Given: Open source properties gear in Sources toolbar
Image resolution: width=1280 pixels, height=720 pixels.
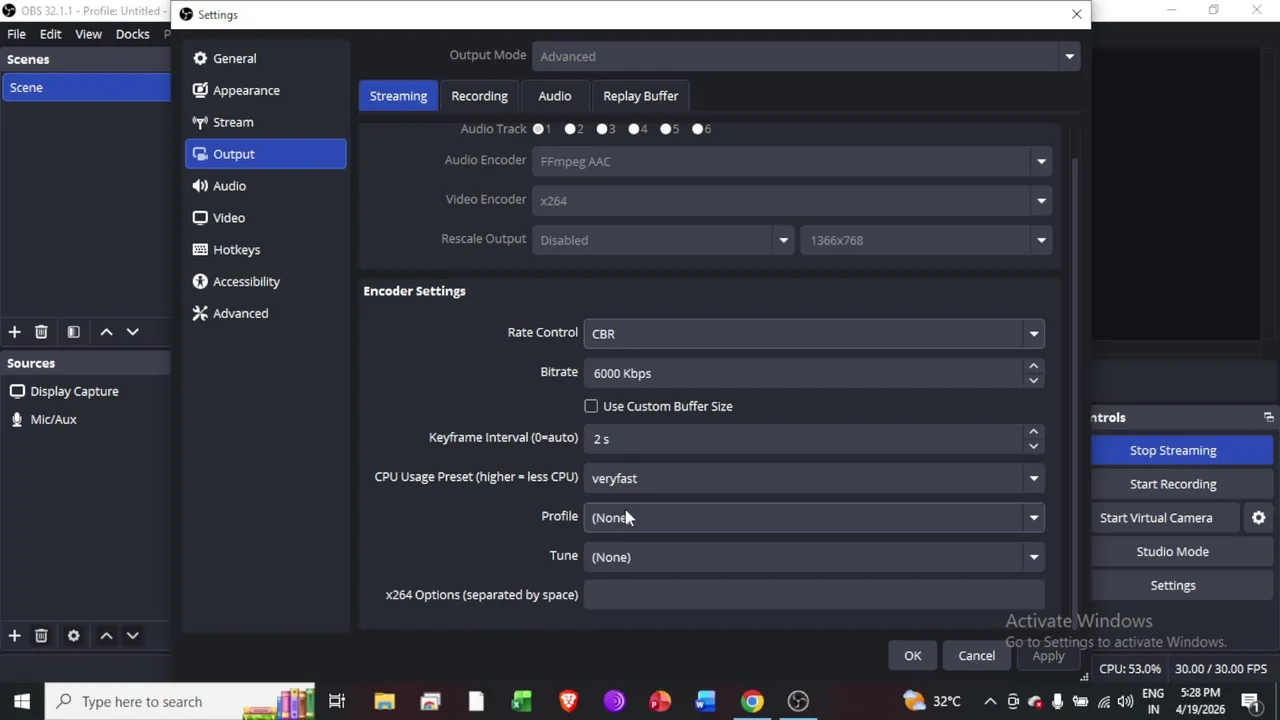Looking at the screenshot, I should [73, 636].
